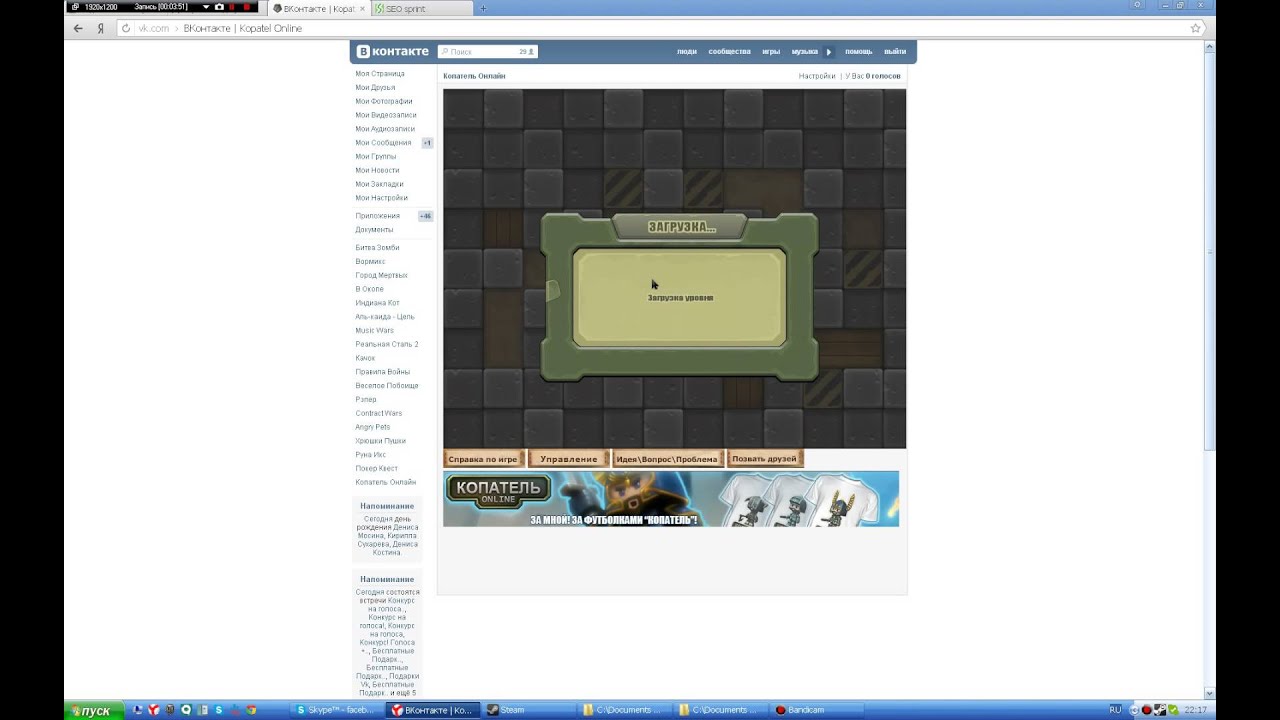The image size is (1280, 720).
Task: Launch Битва Зомби app from sidebar
Action: click(377, 248)
